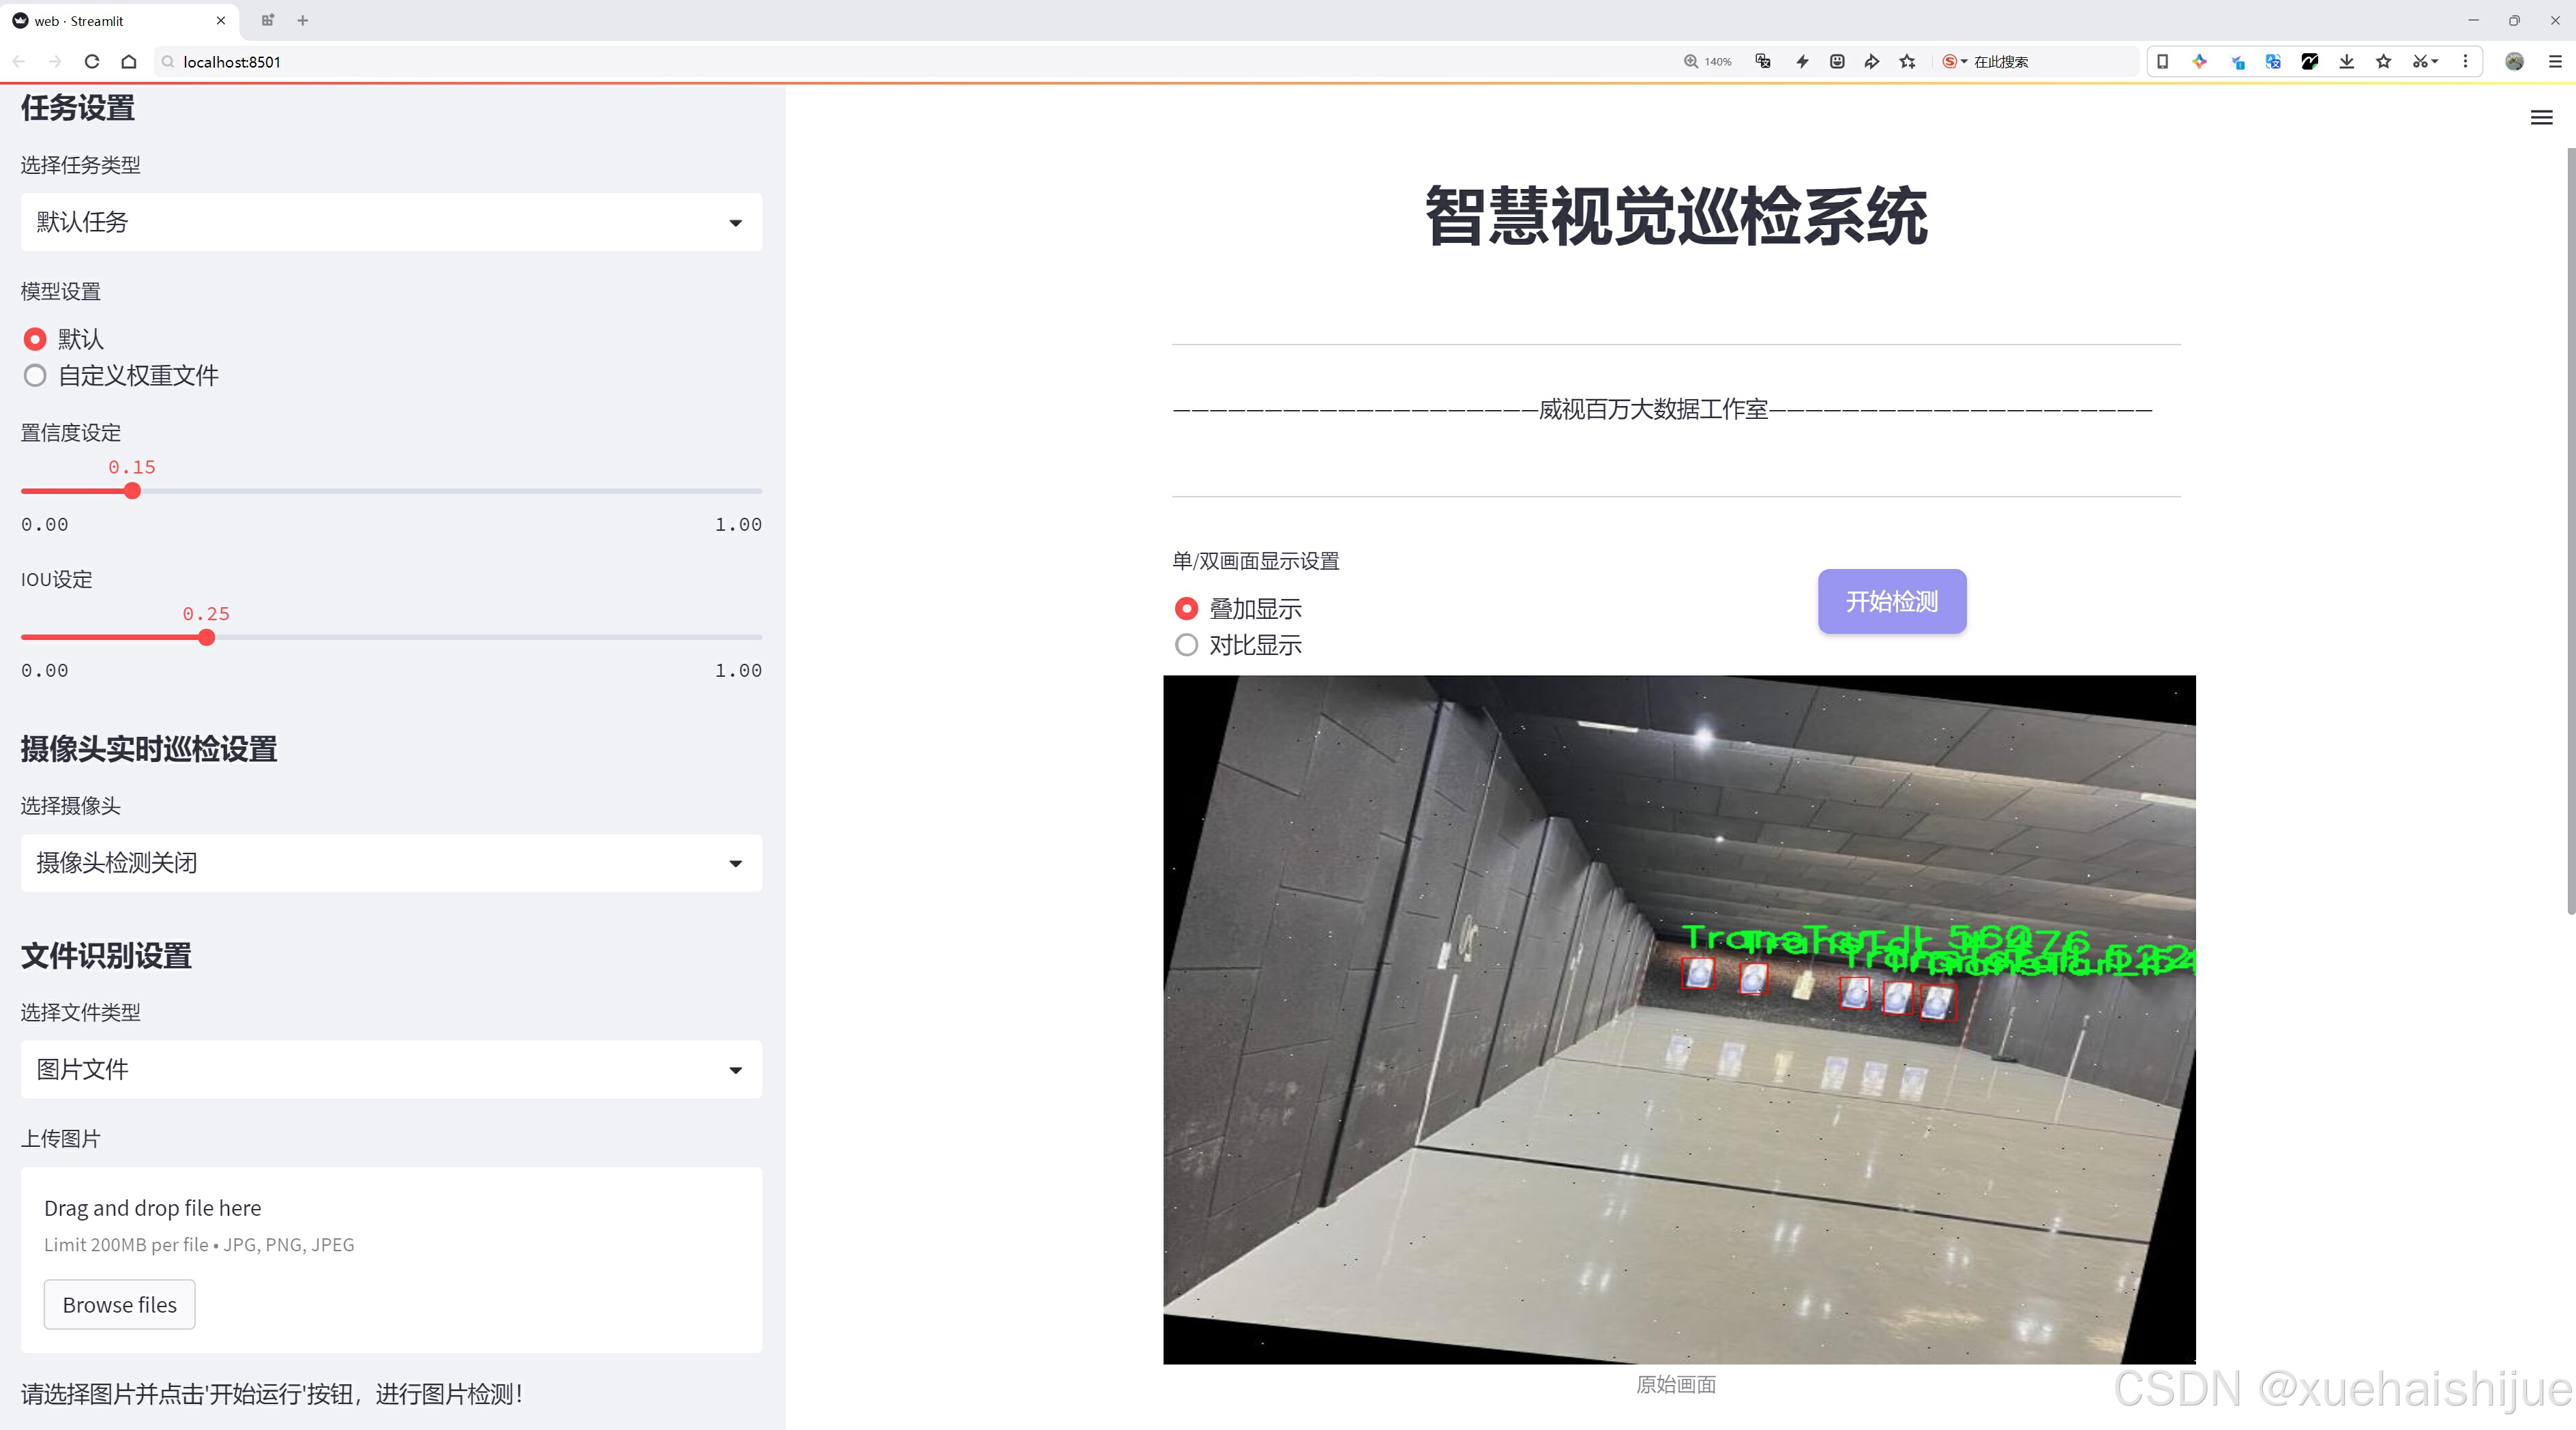This screenshot has height=1430, width=2576.
Task: Click the 原始画面 image caption
Action: 1676,1384
